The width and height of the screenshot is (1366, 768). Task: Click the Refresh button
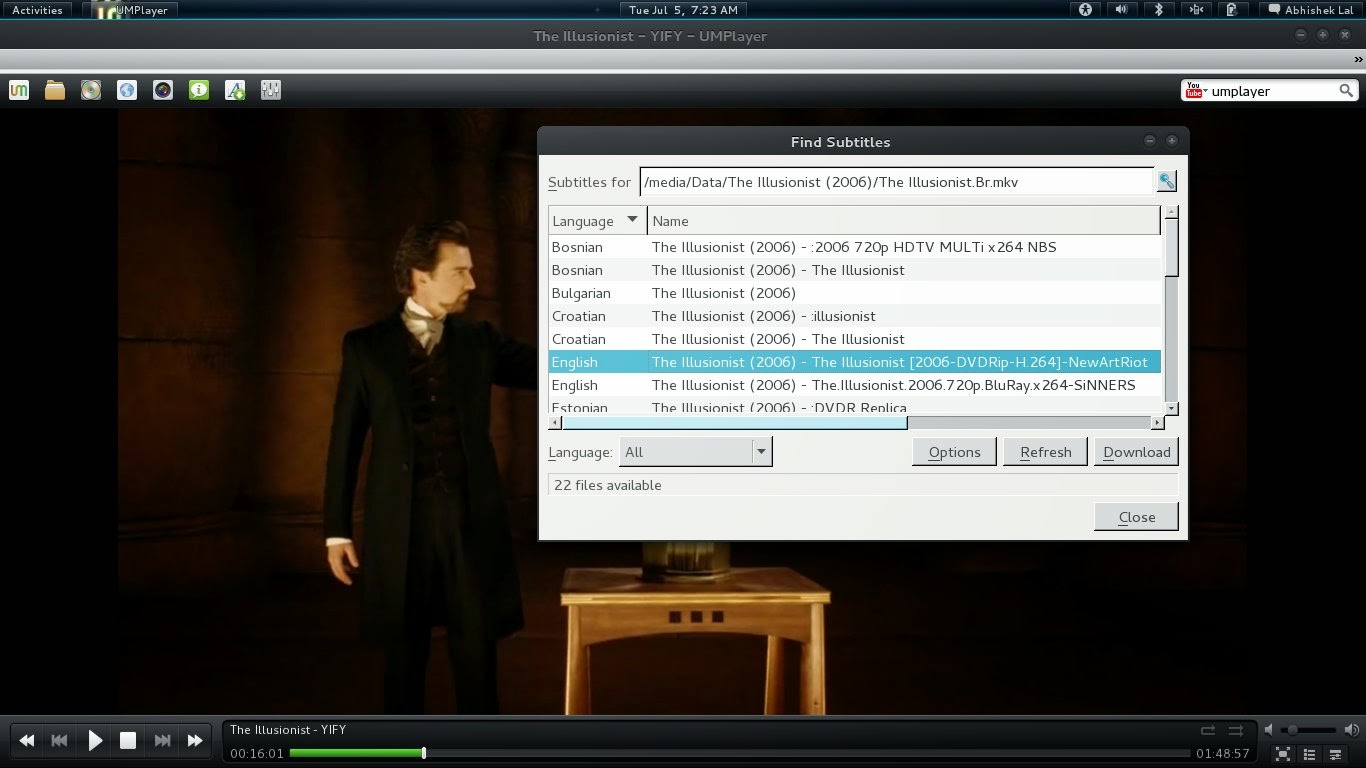(1045, 452)
